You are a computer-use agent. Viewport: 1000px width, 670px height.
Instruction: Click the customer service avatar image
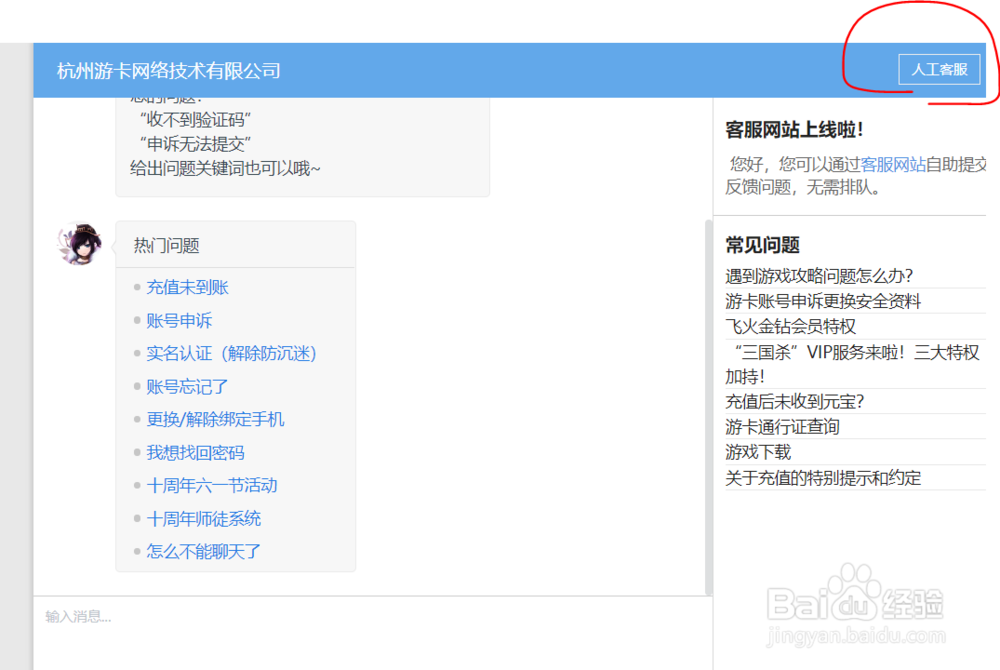[81, 243]
